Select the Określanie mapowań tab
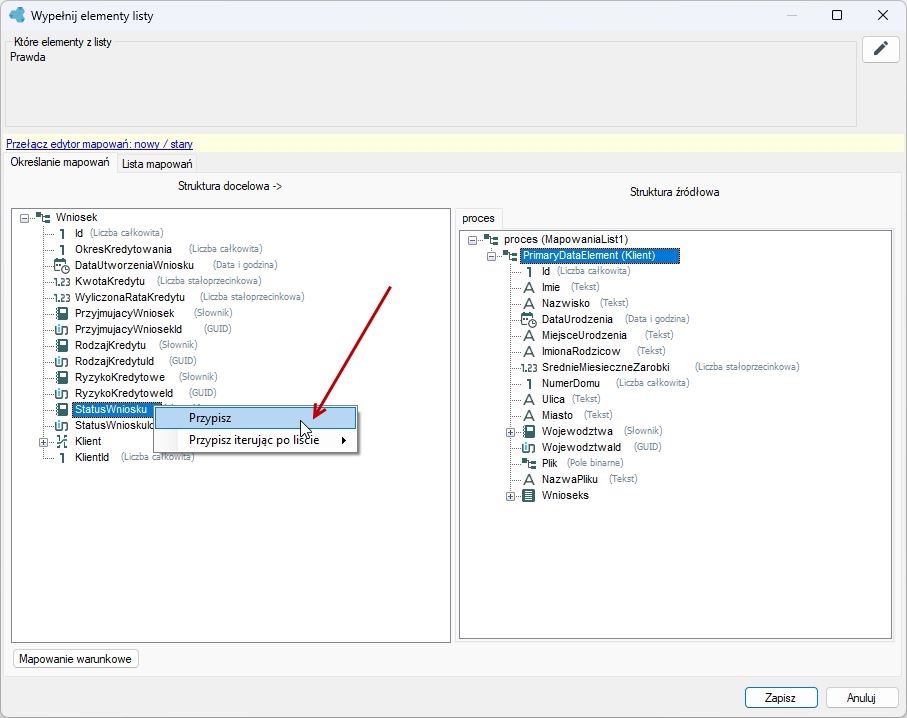Image resolution: width=907 pixels, height=718 pixels. tap(60, 162)
